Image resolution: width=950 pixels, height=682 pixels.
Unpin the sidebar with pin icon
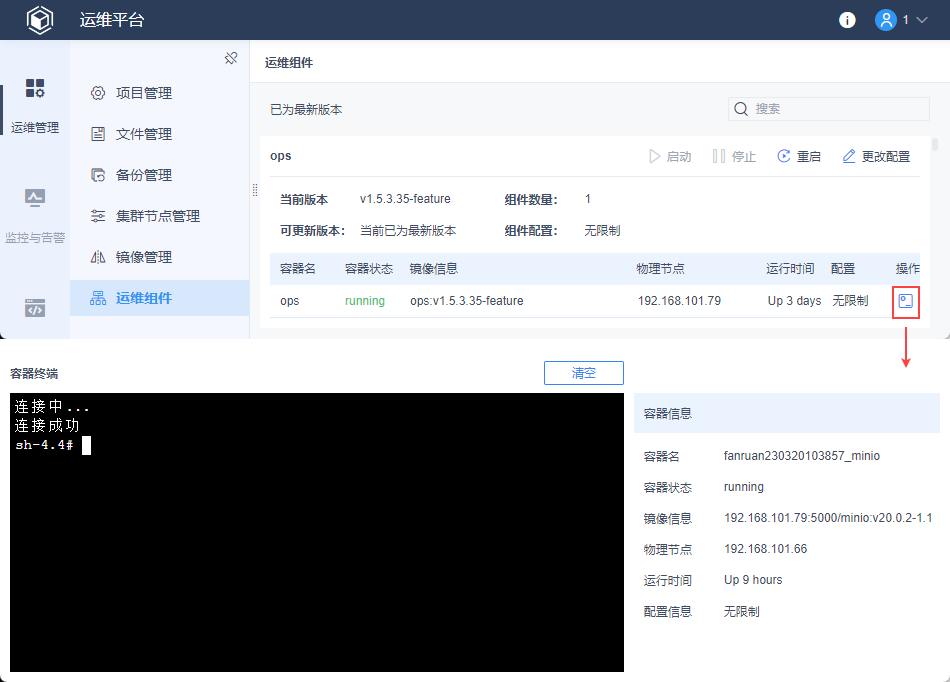click(231, 58)
